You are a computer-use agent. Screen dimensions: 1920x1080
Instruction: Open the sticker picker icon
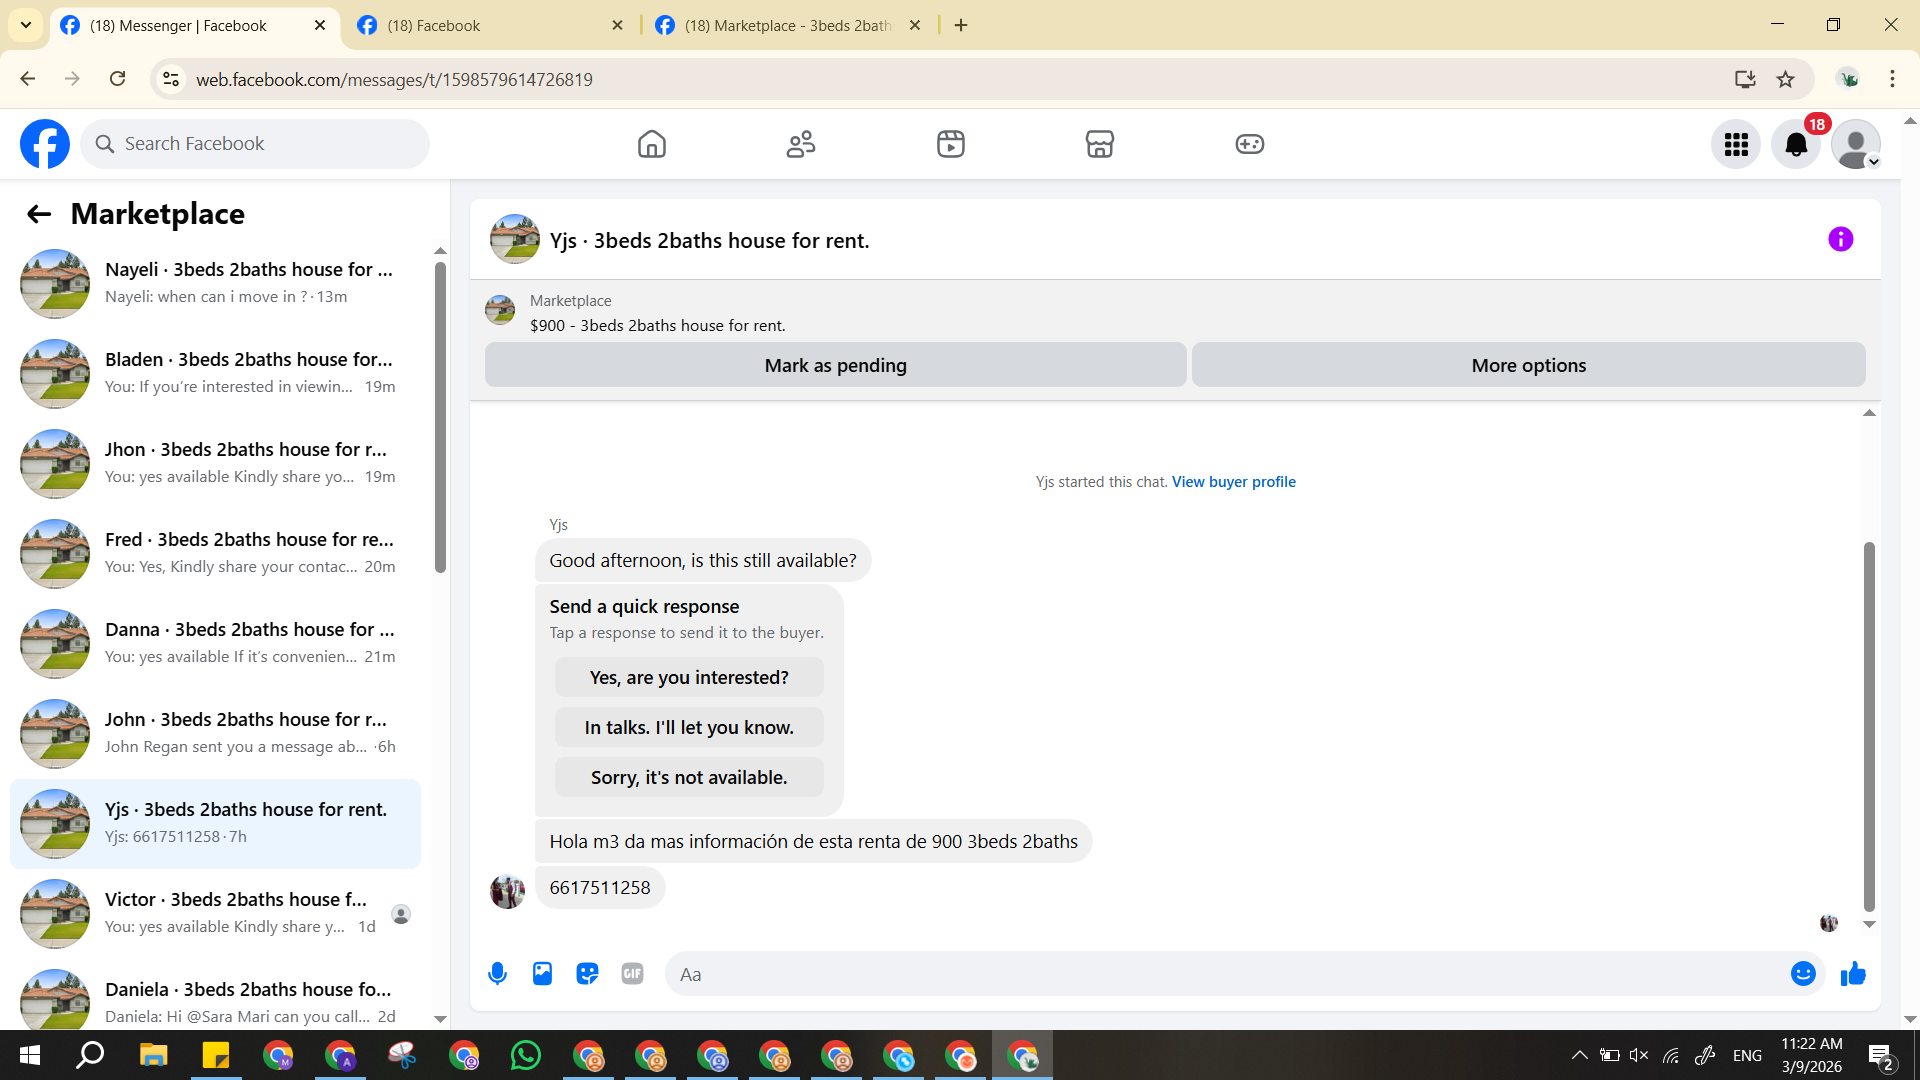587,974
